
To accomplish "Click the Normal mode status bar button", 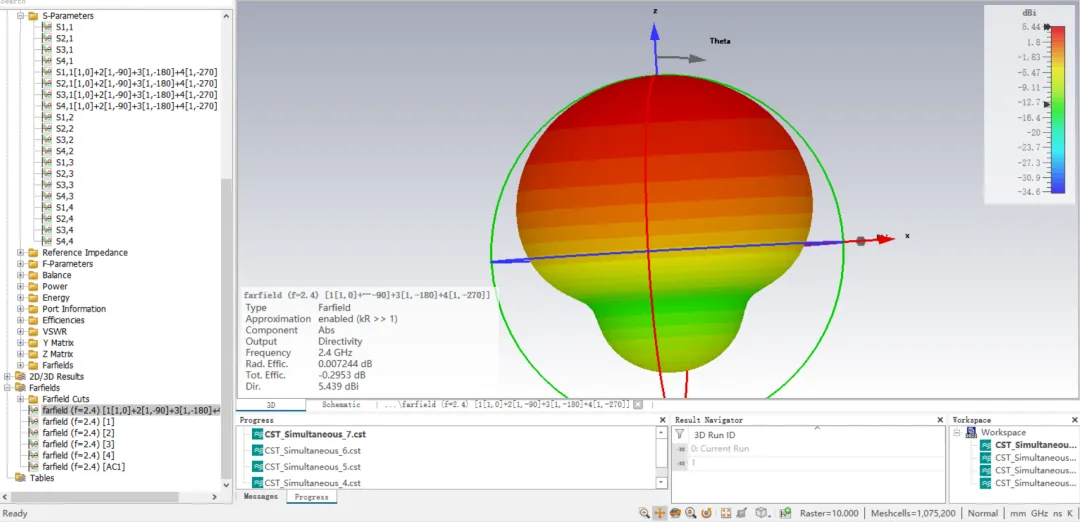I will (x=982, y=513).
